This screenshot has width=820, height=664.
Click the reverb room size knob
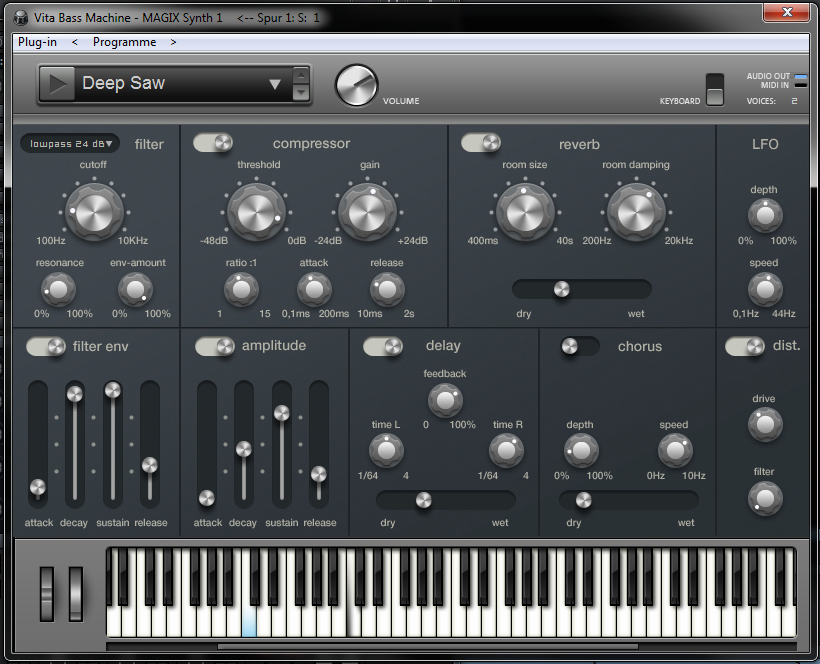525,211
